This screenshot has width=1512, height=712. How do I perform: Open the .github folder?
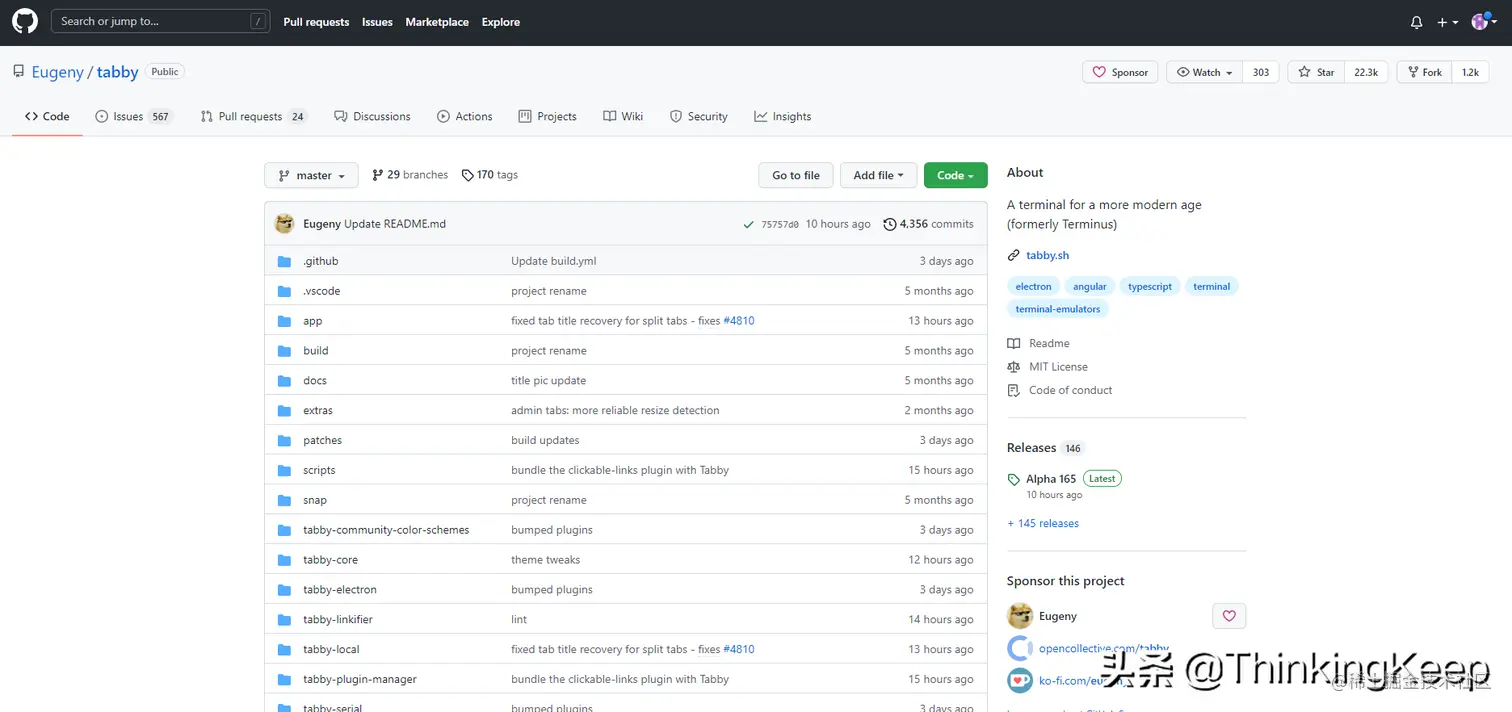coord(321,261)
